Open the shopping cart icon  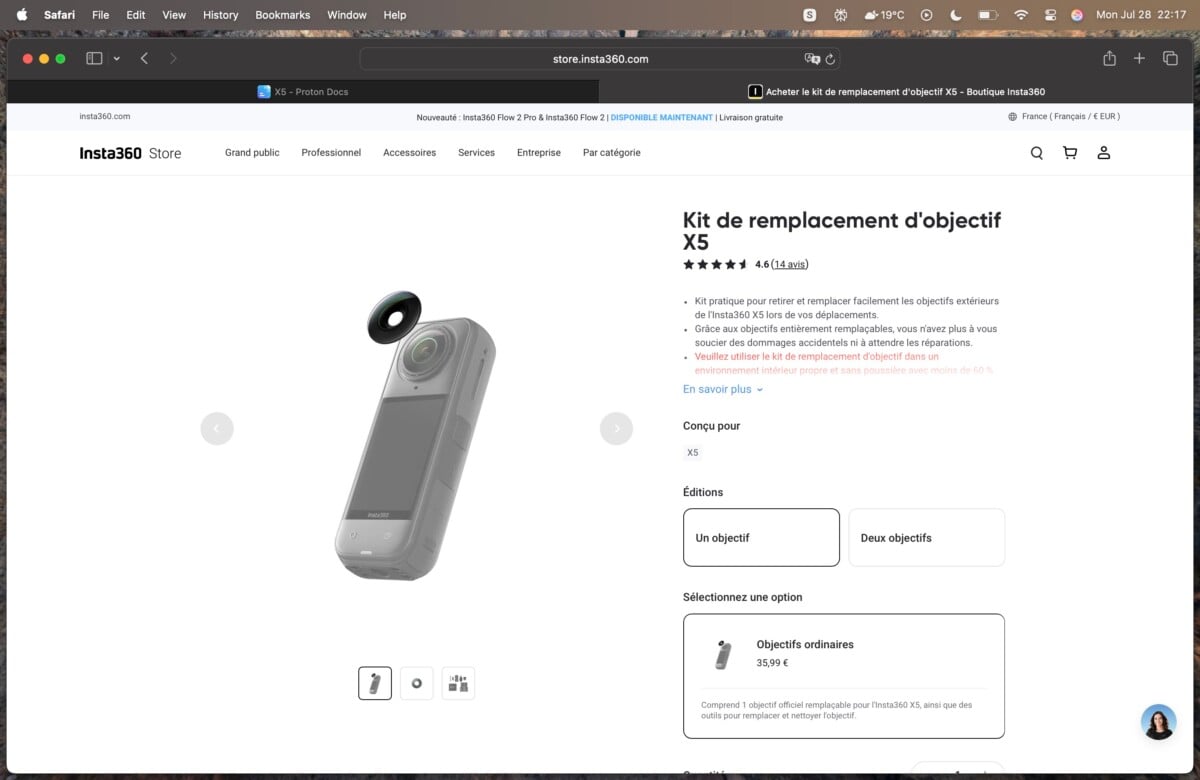[1070, 153]
